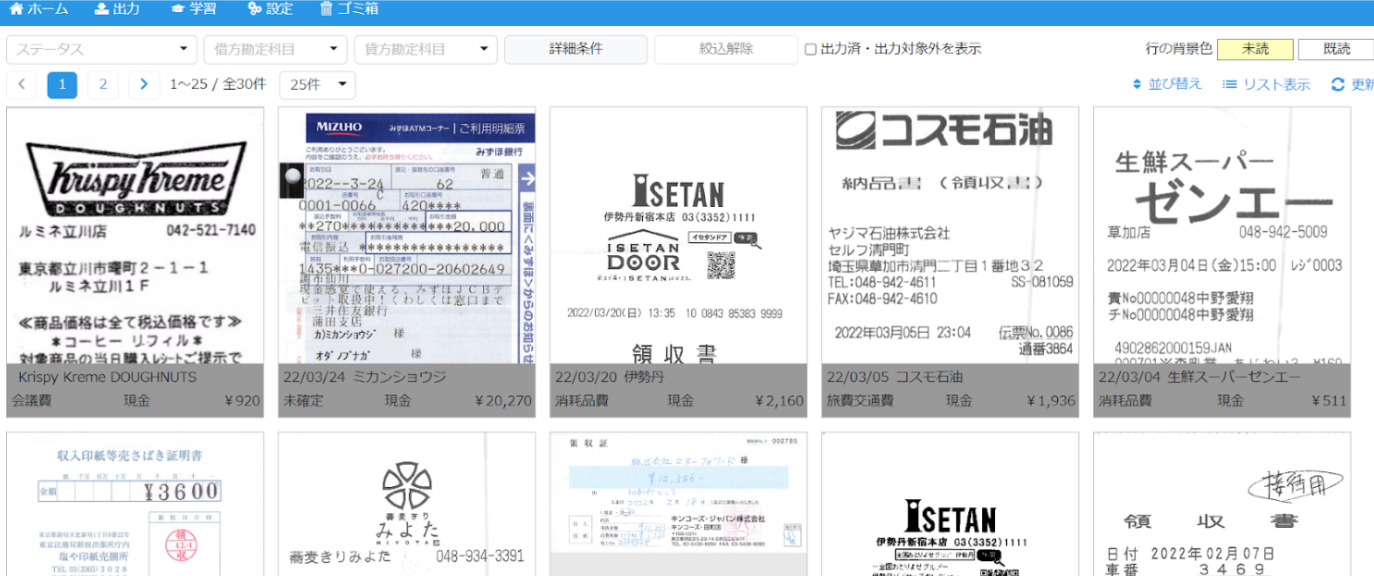The width and height of the screenshot is (1374, 576).
Task: Expand the 貸方勘定科目 dropdown
Action: (x=425, y=49)
